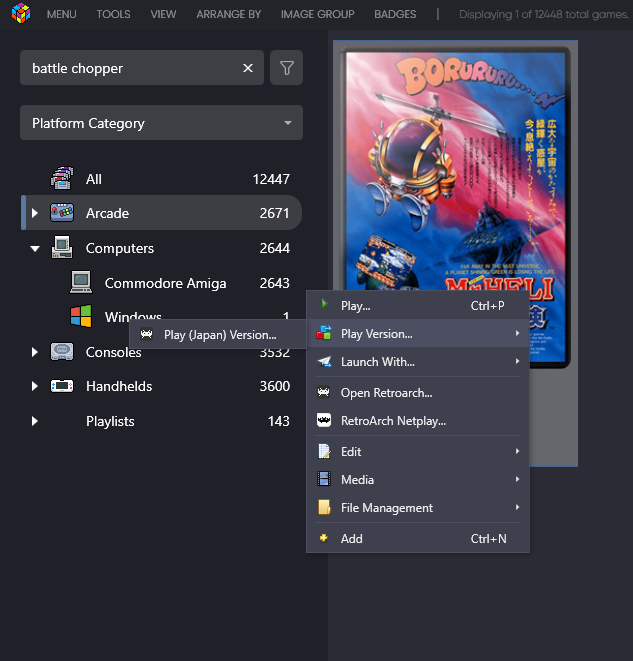The height and width of the screenshot is (661, 633).
Task: Click the Commodore Amiga computer icon
Action: [x=81, y=282]
